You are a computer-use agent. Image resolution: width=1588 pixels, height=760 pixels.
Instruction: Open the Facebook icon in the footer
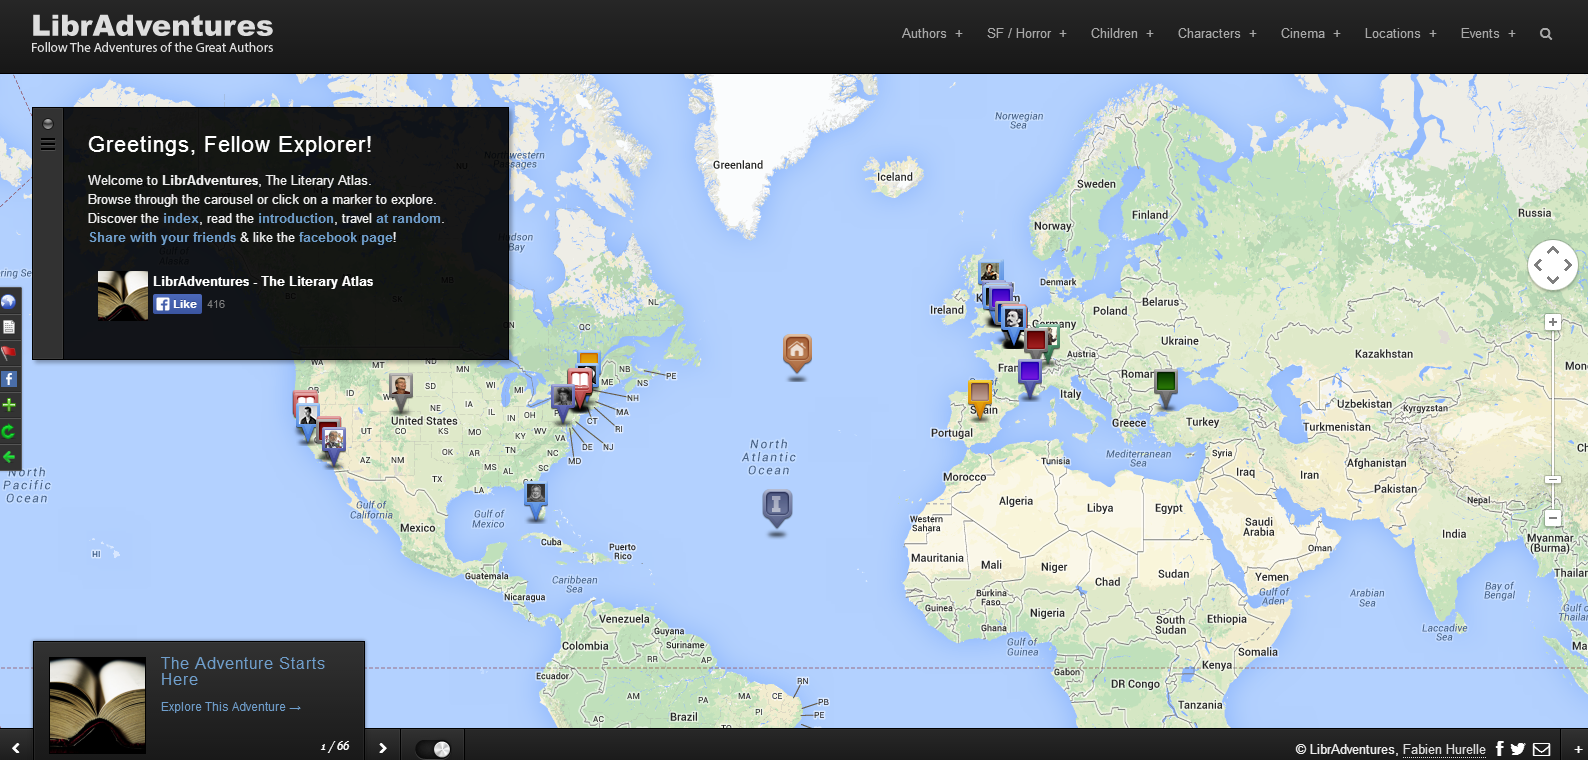click(x=1499, y=749)
